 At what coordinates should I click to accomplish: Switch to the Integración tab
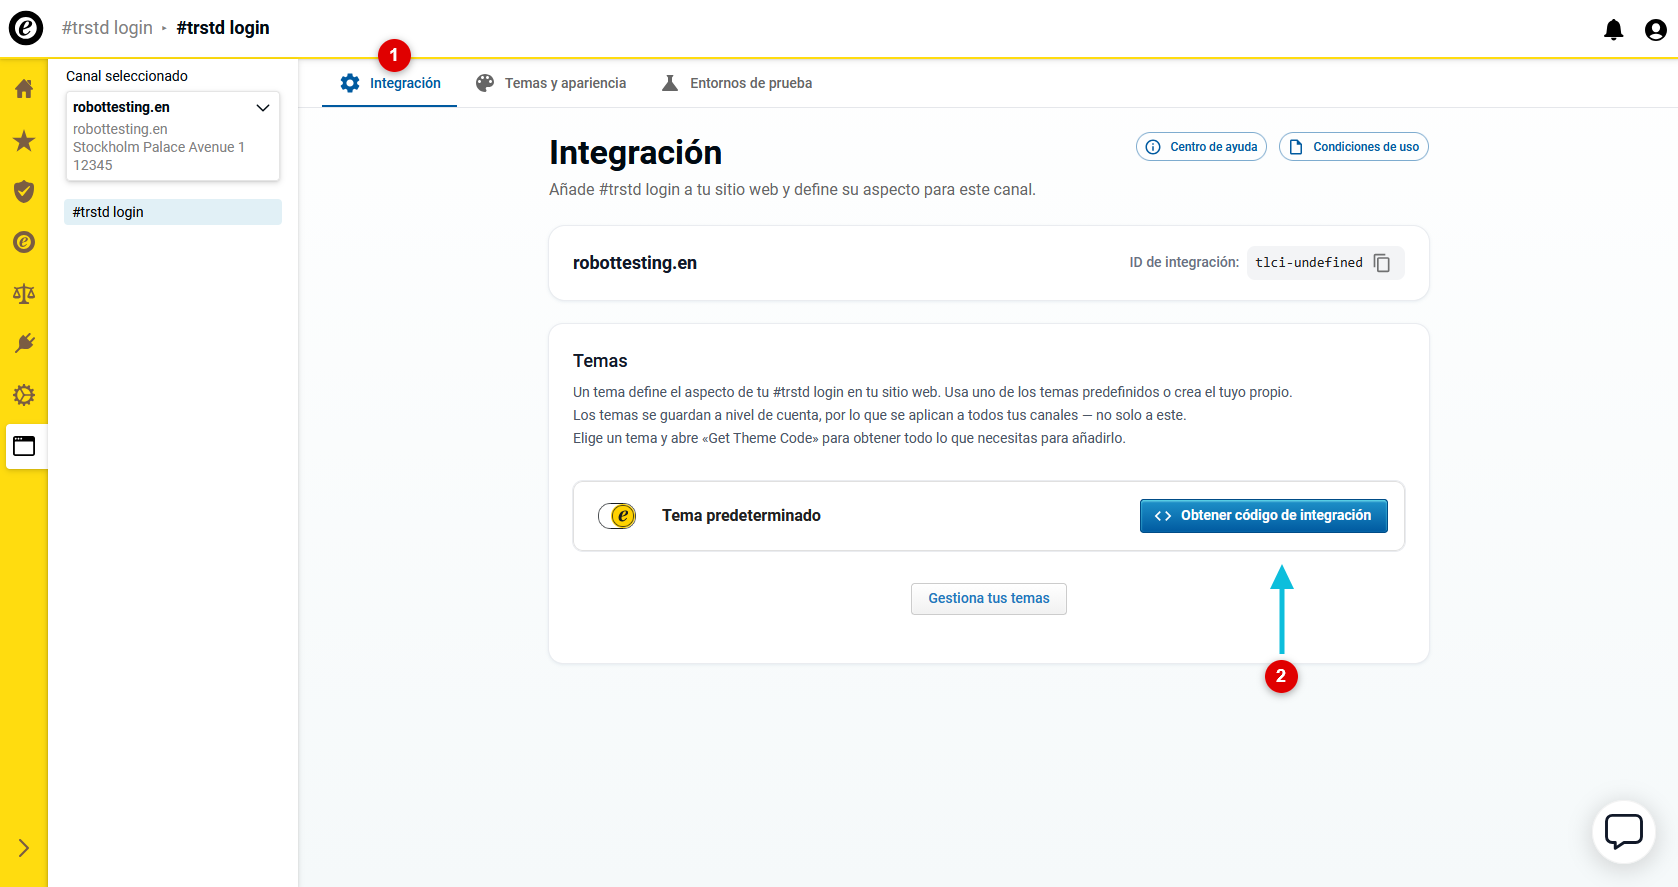point(390,83)
